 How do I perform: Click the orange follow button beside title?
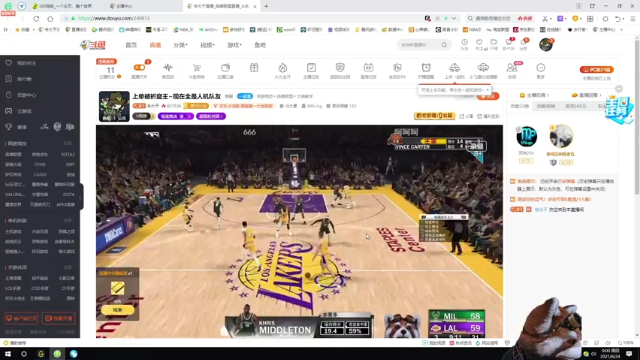click(488, 96)
